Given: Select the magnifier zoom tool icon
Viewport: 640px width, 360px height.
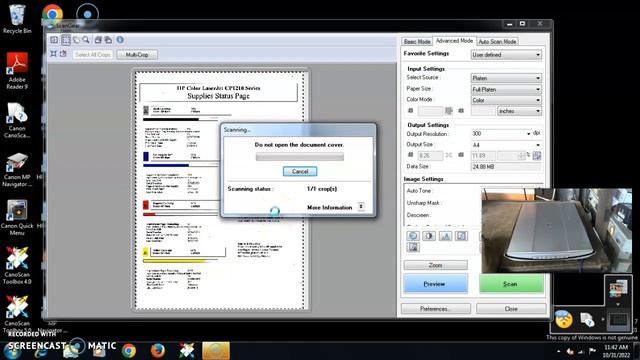Looking at the screenshot, I should pyautogui.click(x=86, y=40).
